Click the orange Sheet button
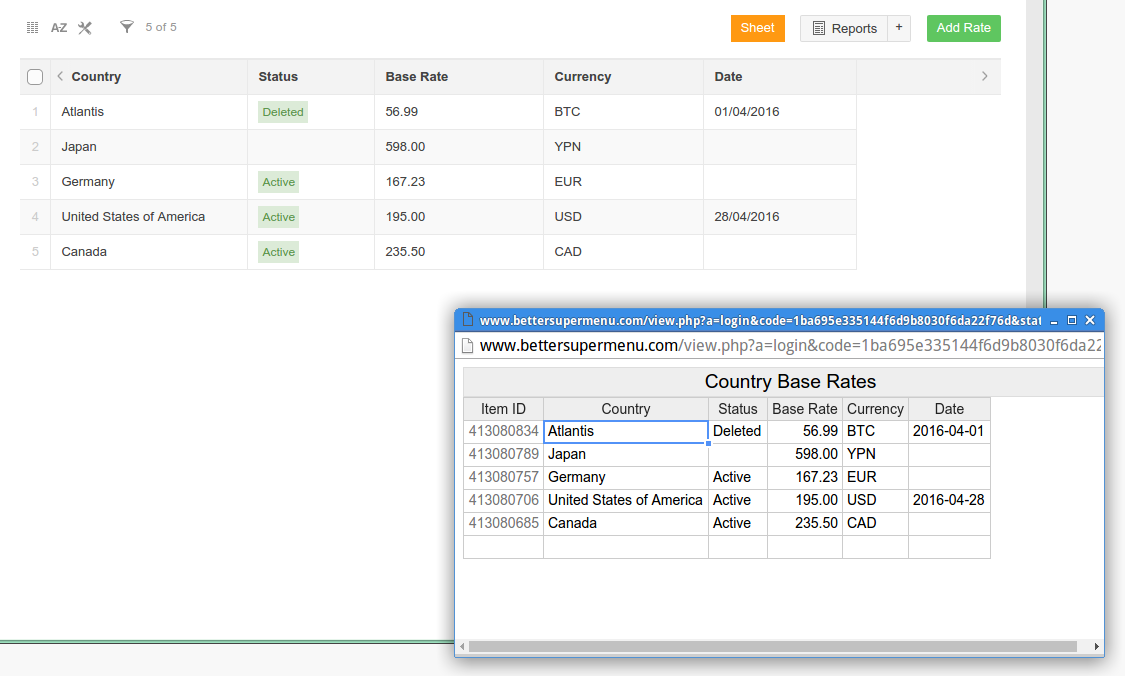Screen dimensions: 1125x676 pyautogui.click(x=757, y=28)
